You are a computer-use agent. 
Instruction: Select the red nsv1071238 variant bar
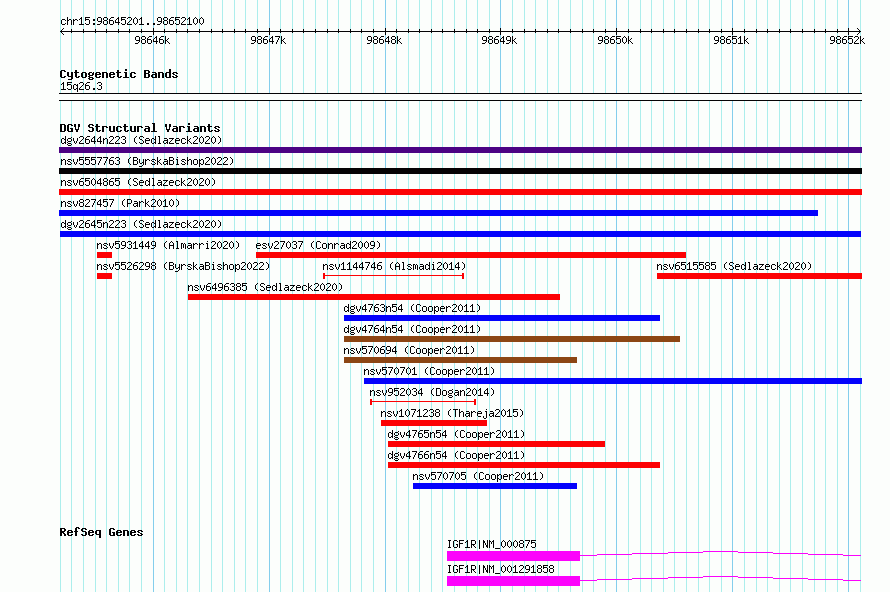pyautogui.click(x=434, y=423)
